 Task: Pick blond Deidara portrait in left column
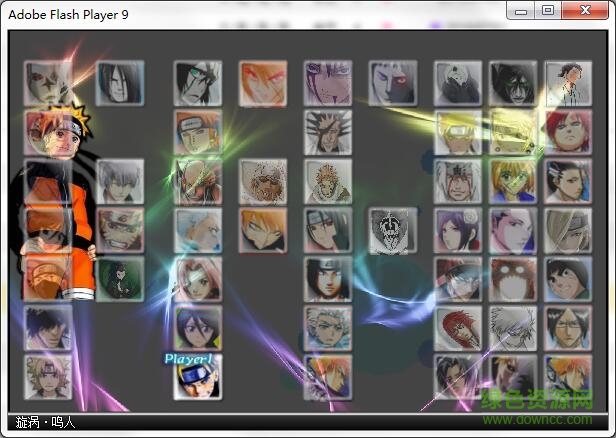click(x=48, y=378)
